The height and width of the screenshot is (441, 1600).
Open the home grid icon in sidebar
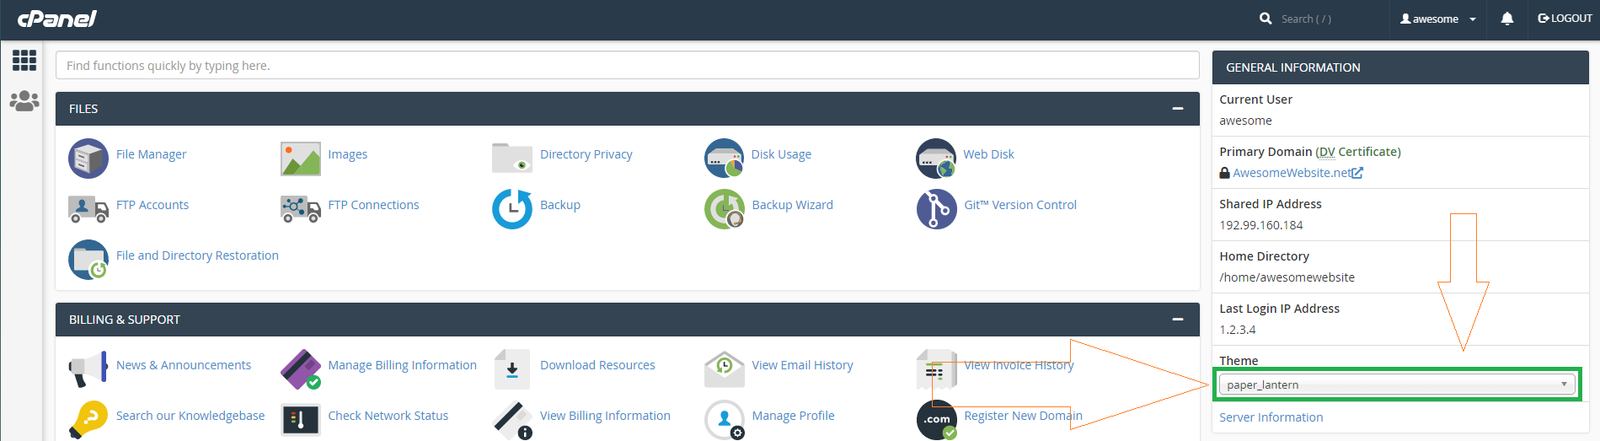point(24,61)
